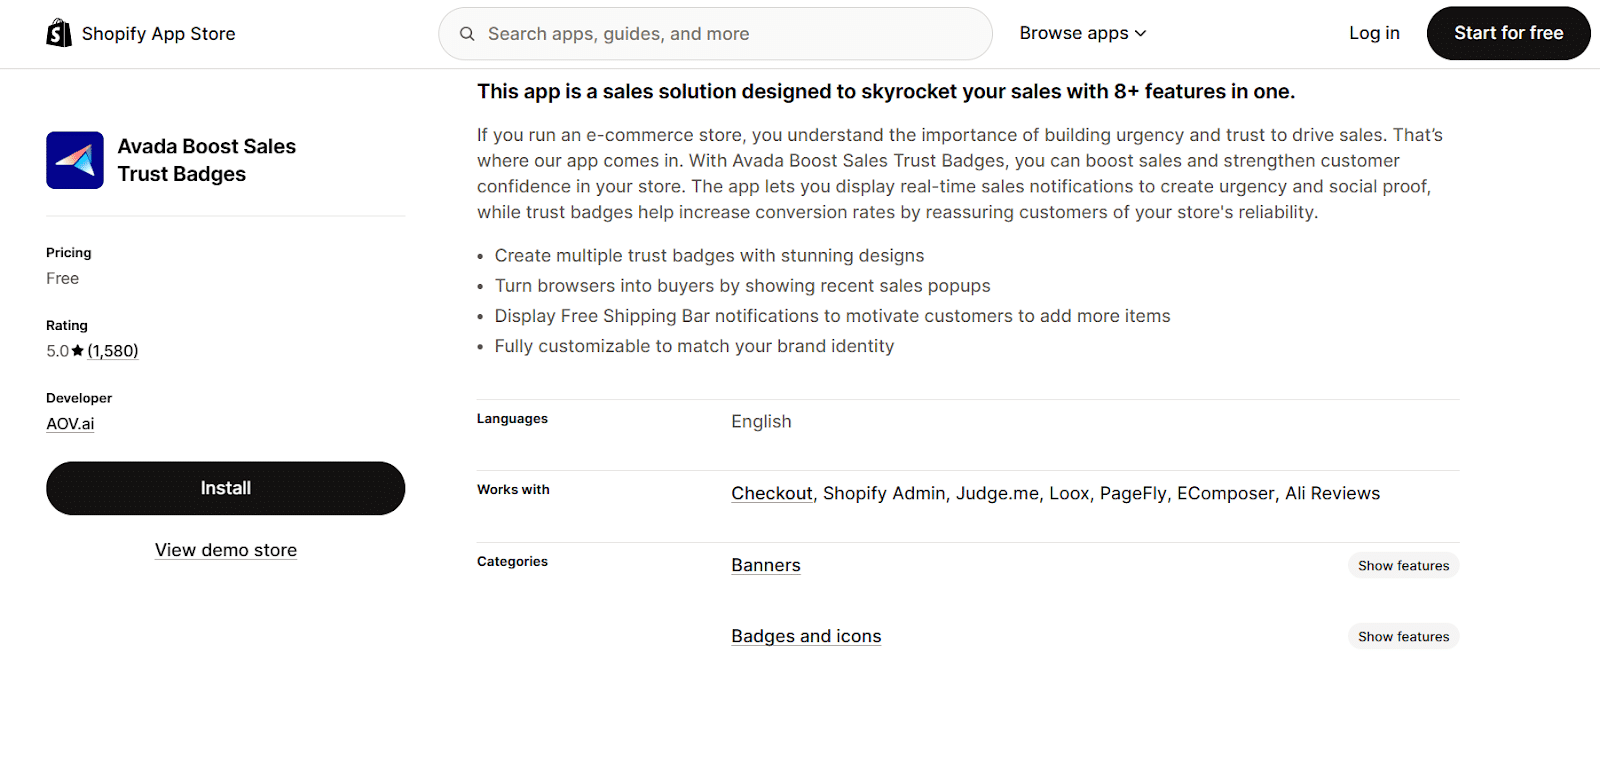Screen dimensions: 1600x770
Task: Expand the Browse apps chevron
Action: 1142,33
